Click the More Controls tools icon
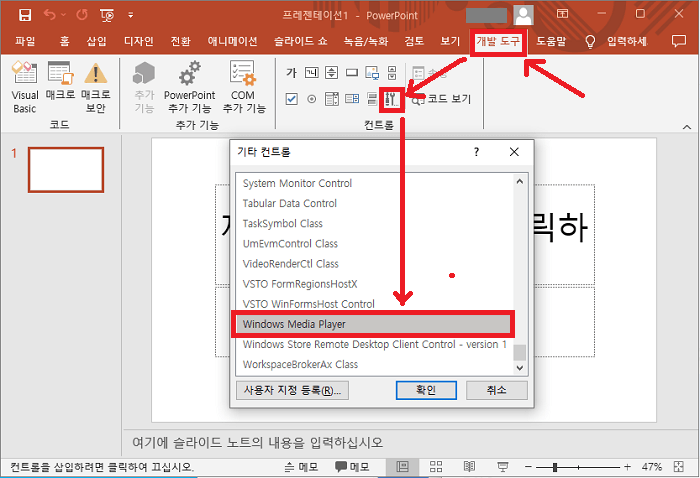This screenshot has width=700, height=478. coord(392,99)
